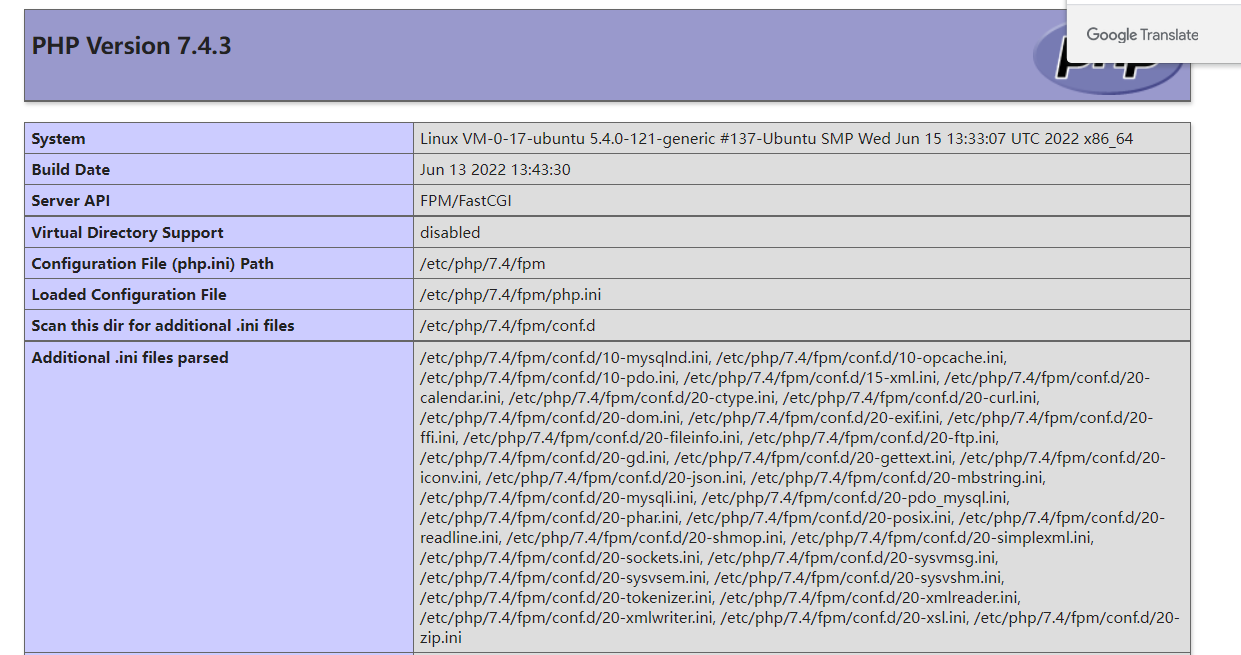The width and height of the screenshot is (1241, 655).
Task: Click the "System" row label
Action: pos(58,139)
